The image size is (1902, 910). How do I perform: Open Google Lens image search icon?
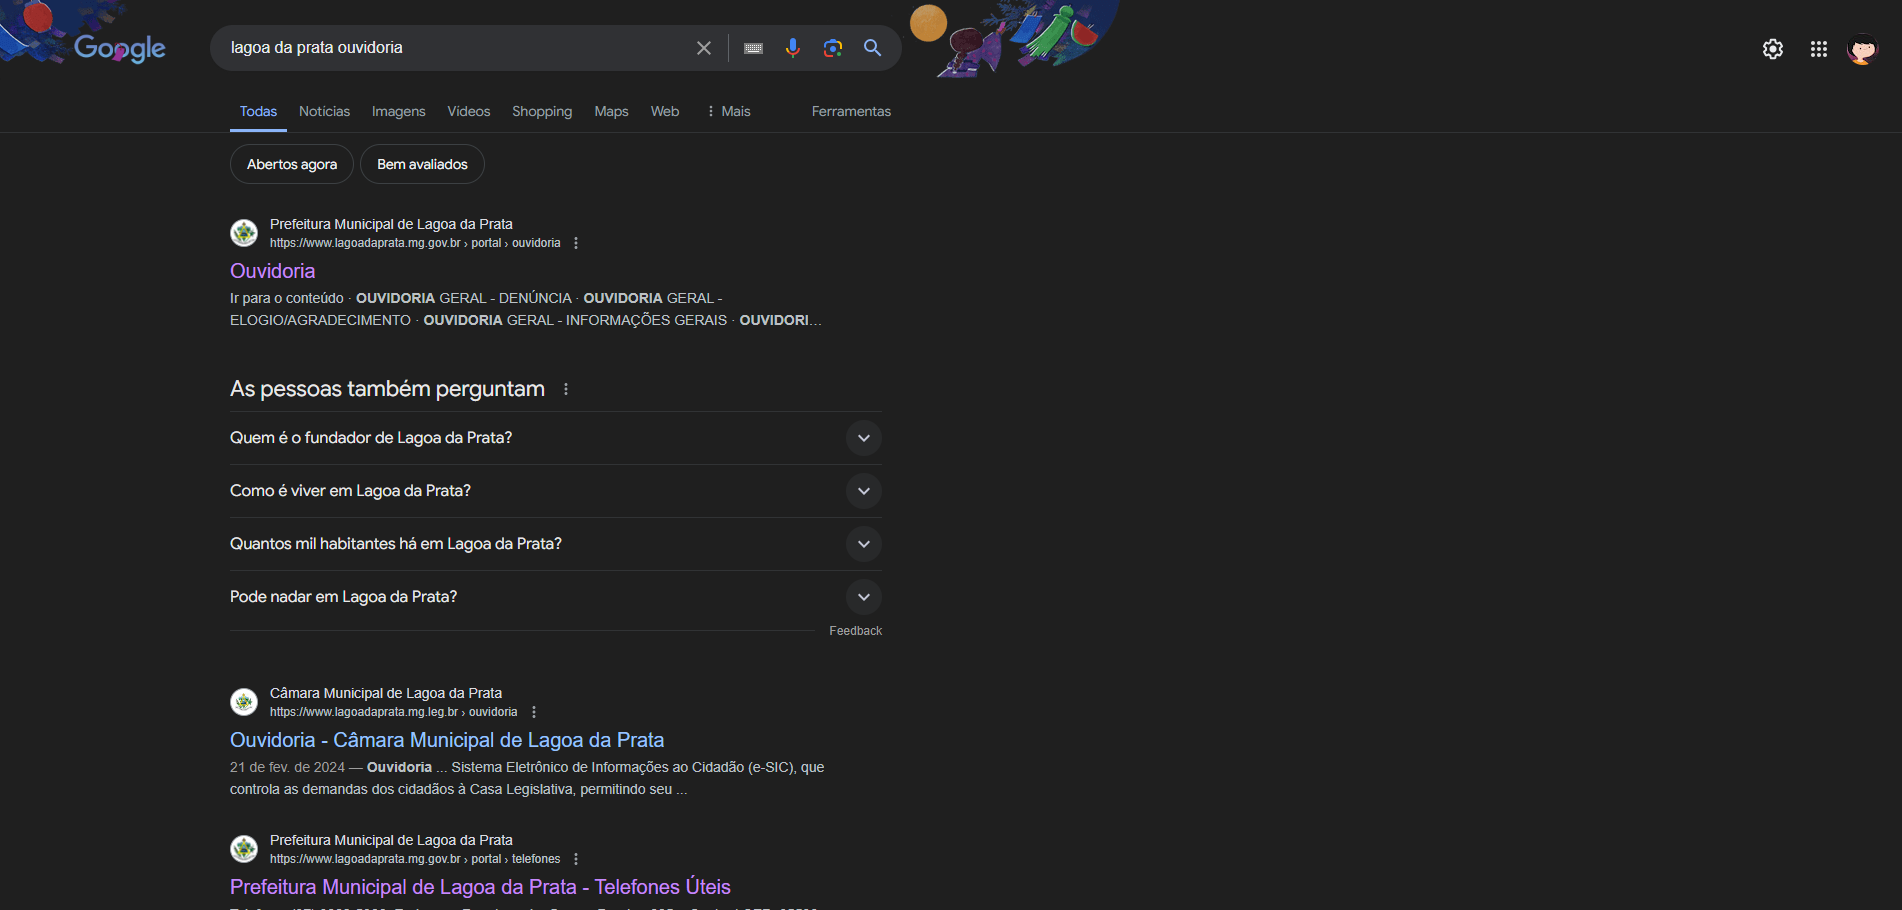point(833,48)
